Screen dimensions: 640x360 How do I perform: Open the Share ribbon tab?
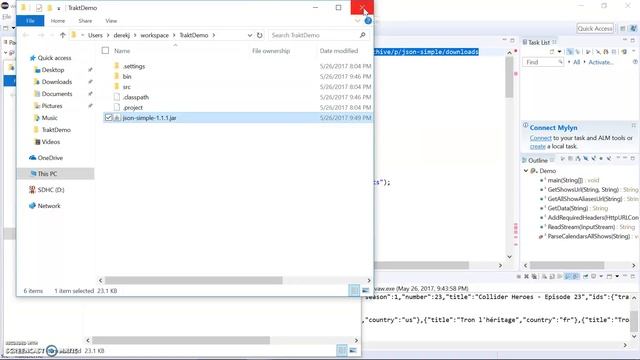[x=85, y=21]
